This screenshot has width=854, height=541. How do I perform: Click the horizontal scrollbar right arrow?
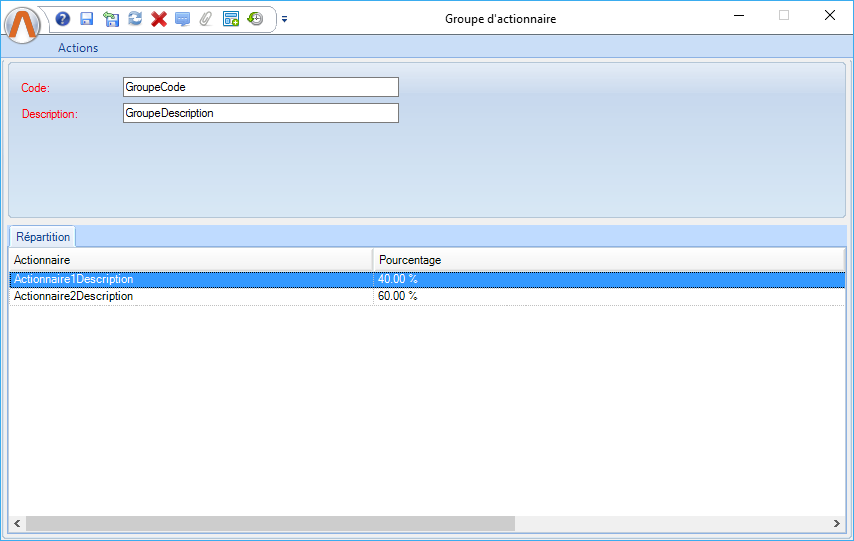pyautogui.click(x=837, y=524)
